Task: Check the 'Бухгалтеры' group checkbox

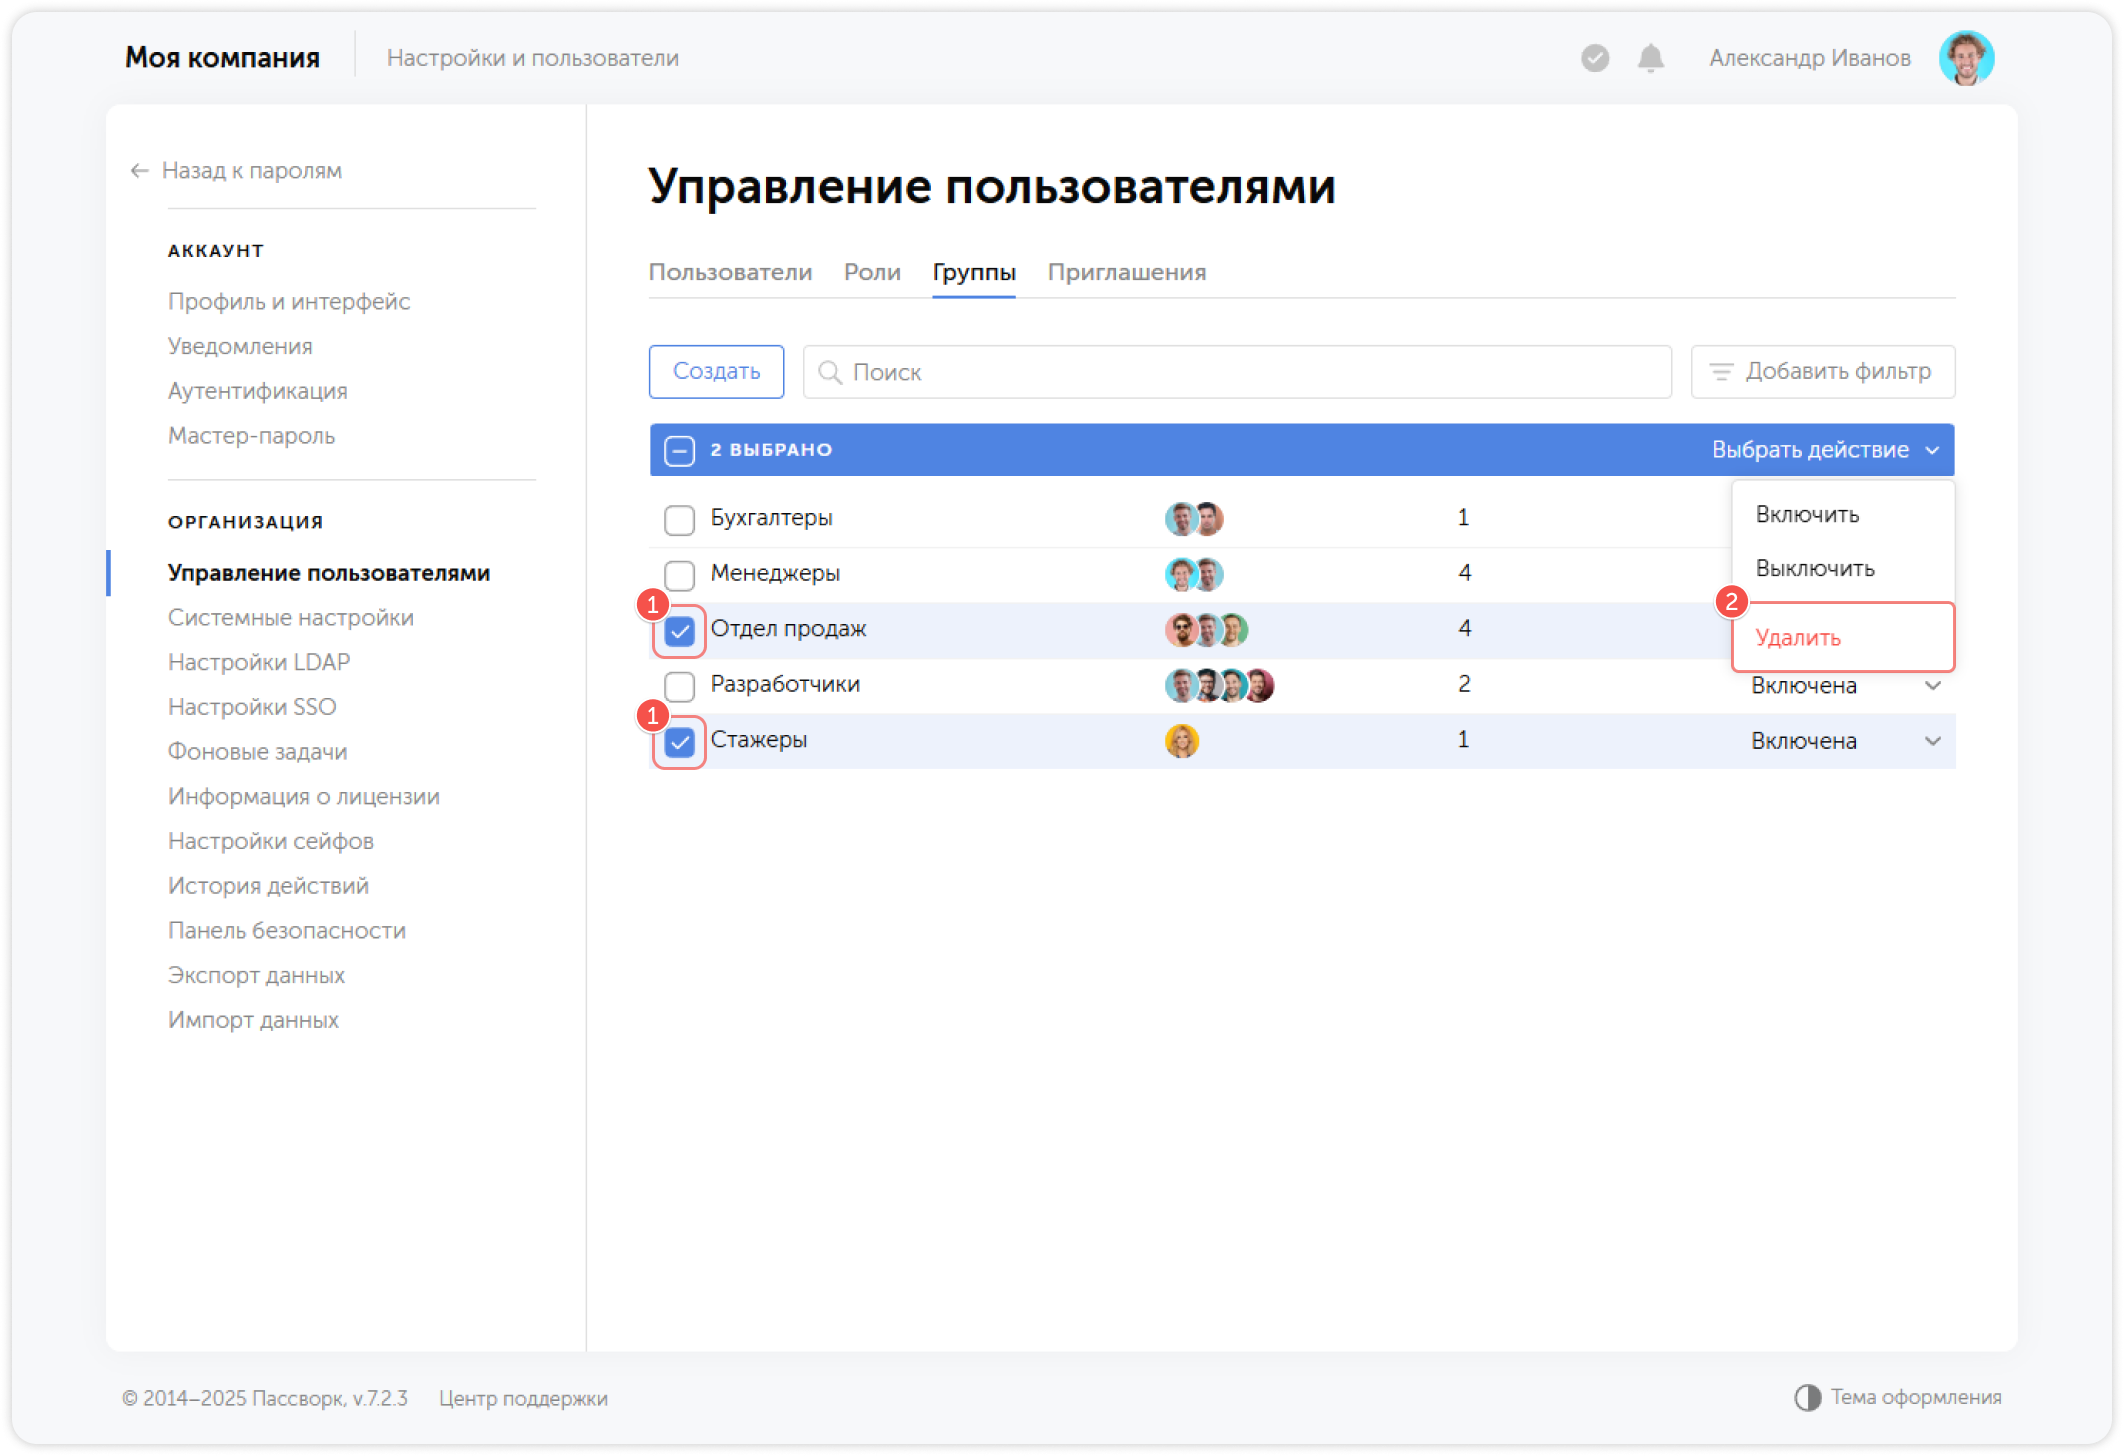Action: pos(679,519)
